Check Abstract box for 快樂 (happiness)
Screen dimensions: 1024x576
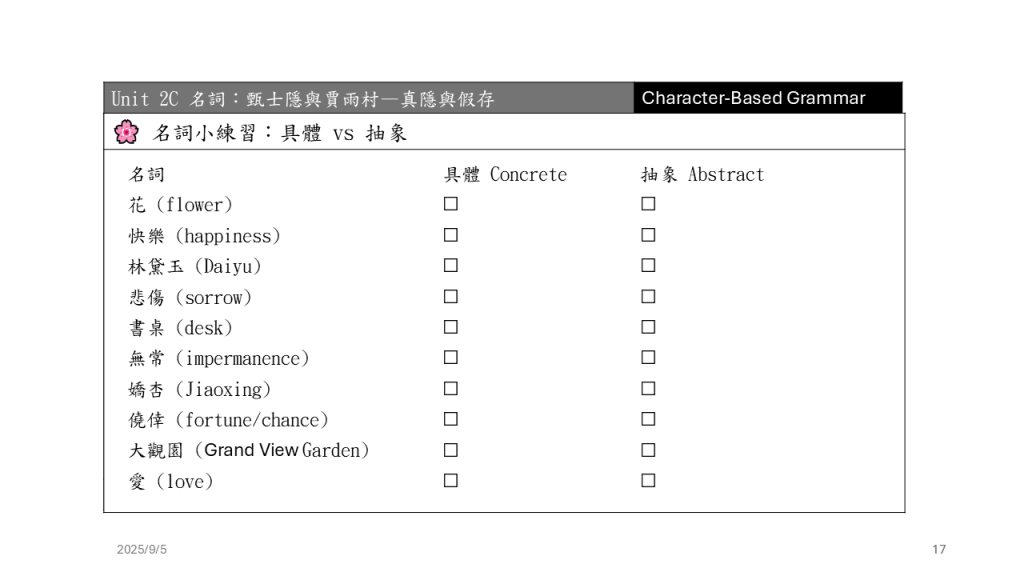point(648,235)
